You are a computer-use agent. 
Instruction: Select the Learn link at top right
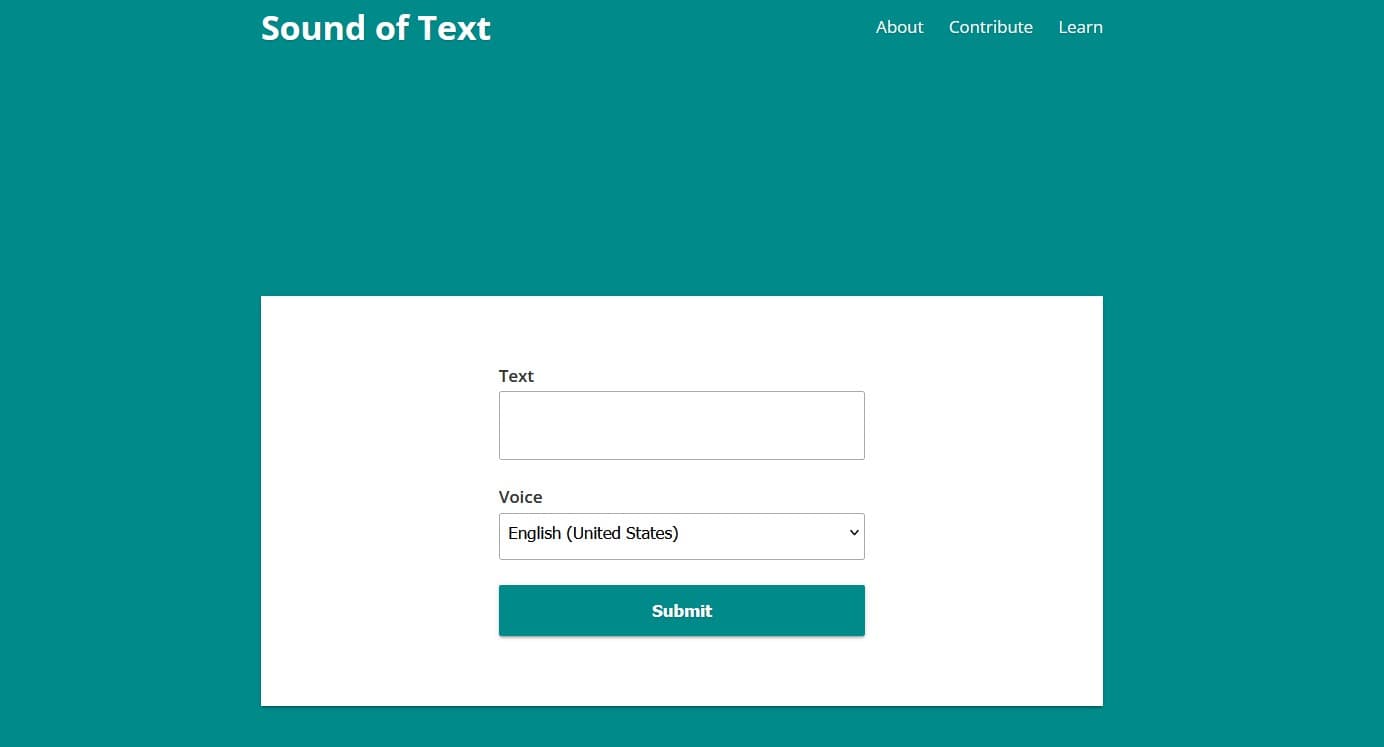coord(1080,27)
